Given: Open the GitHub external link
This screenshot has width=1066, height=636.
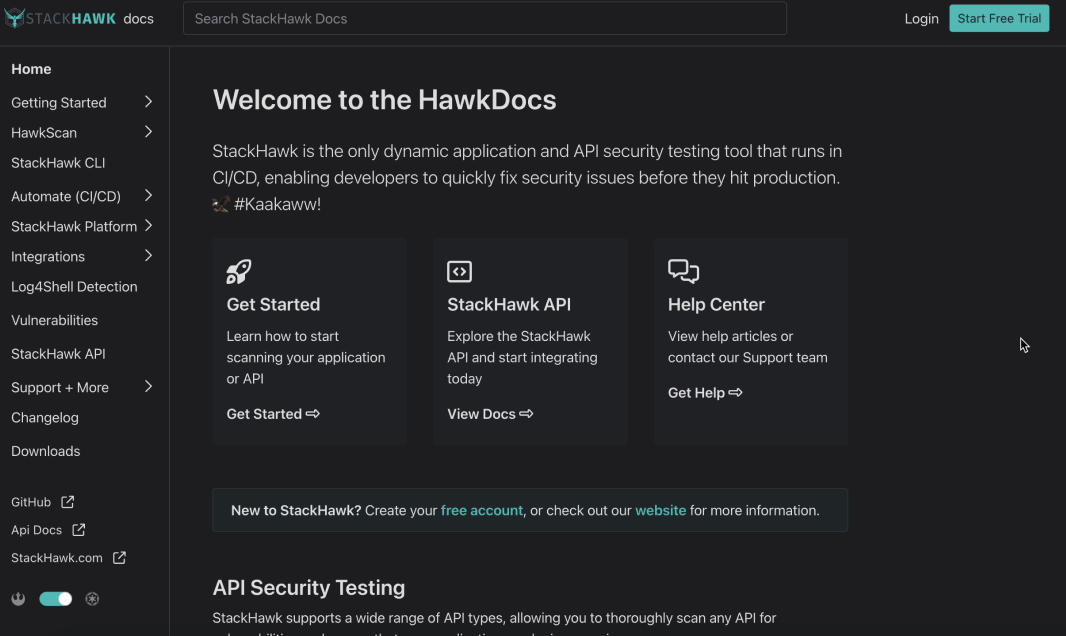Looking at the screenshot, I should click(x=31, y=502).
